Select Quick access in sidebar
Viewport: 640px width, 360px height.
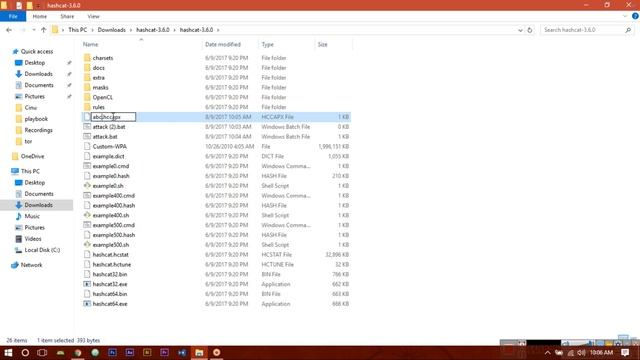pyautogui.click(x=37, y=51)
